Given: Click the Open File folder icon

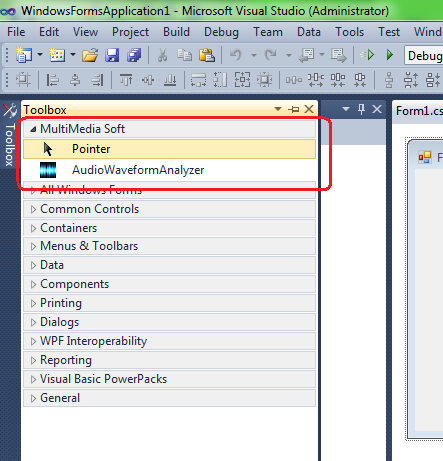Looking at the screenshot, I should [90, 55].
